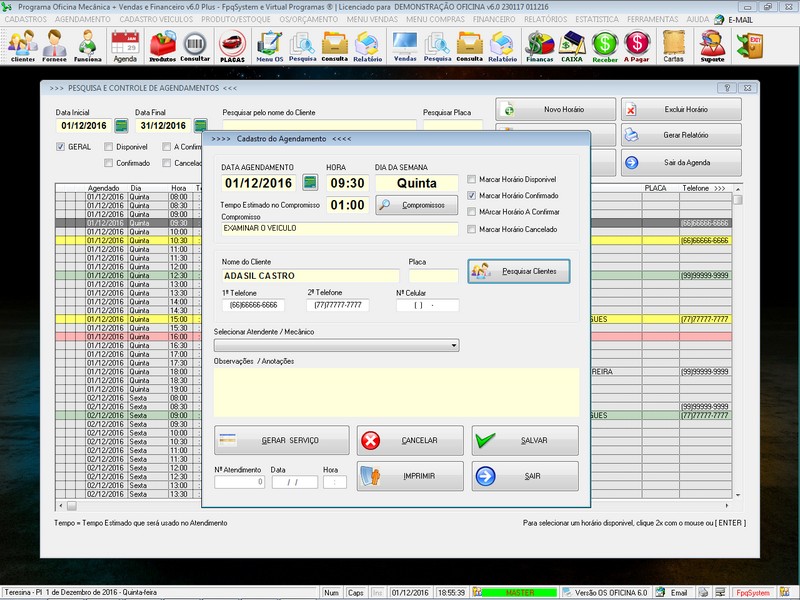This screenshot has width=800, height=600.
Task: Toggle the Confirmado filter checkbox
Action: point(108,163)
